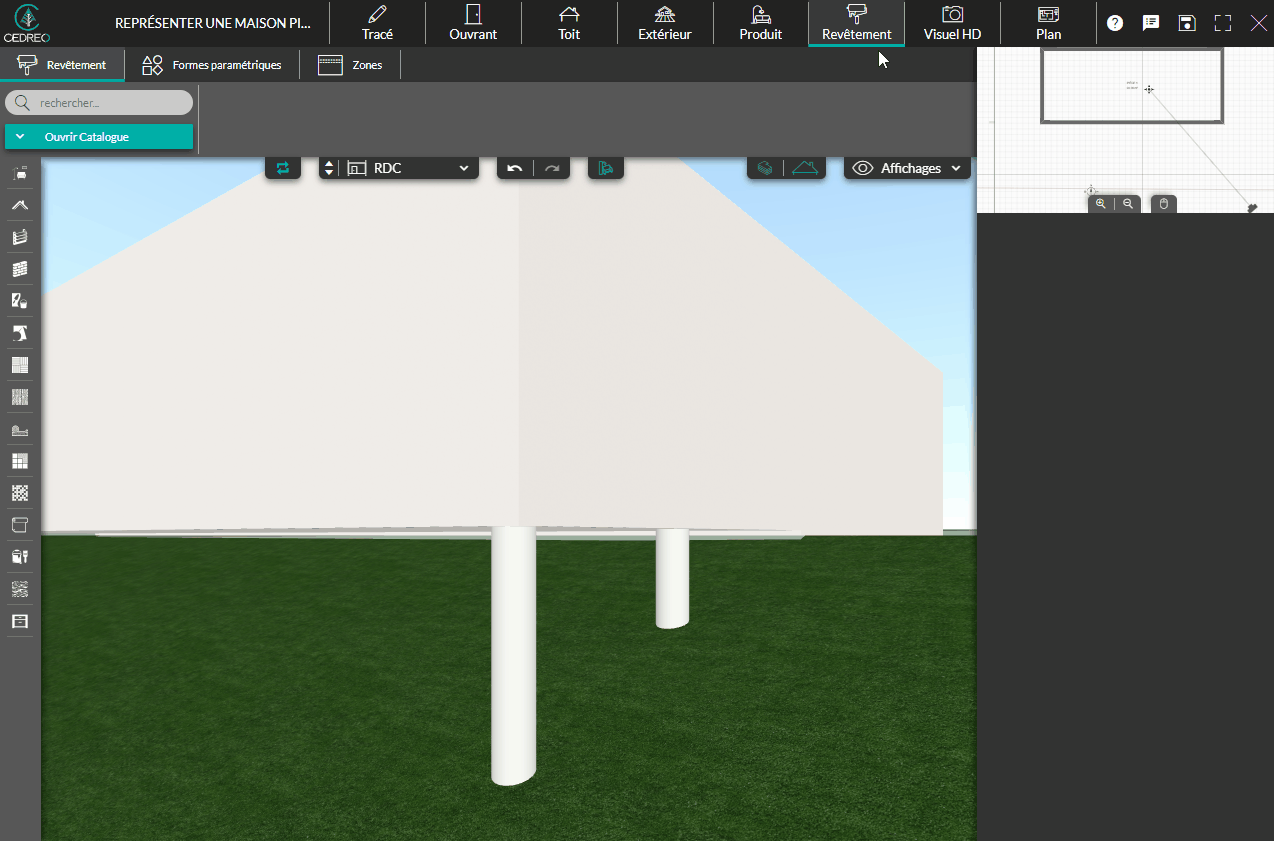Expand the Ouvrir Catalogue dropdown
The image size is (1274, 841).
[99, 137]
